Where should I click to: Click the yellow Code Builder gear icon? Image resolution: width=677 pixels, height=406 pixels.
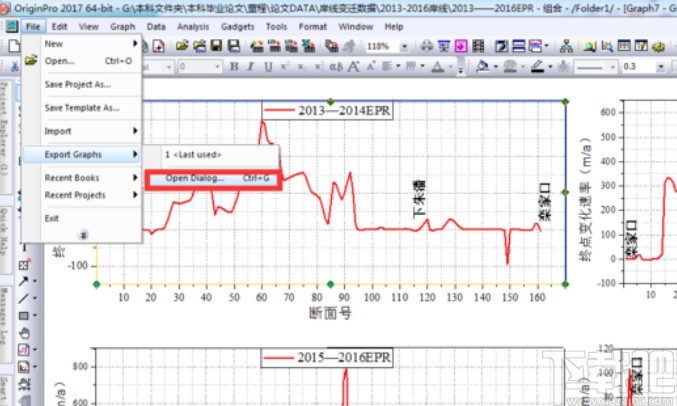point(658,46)
